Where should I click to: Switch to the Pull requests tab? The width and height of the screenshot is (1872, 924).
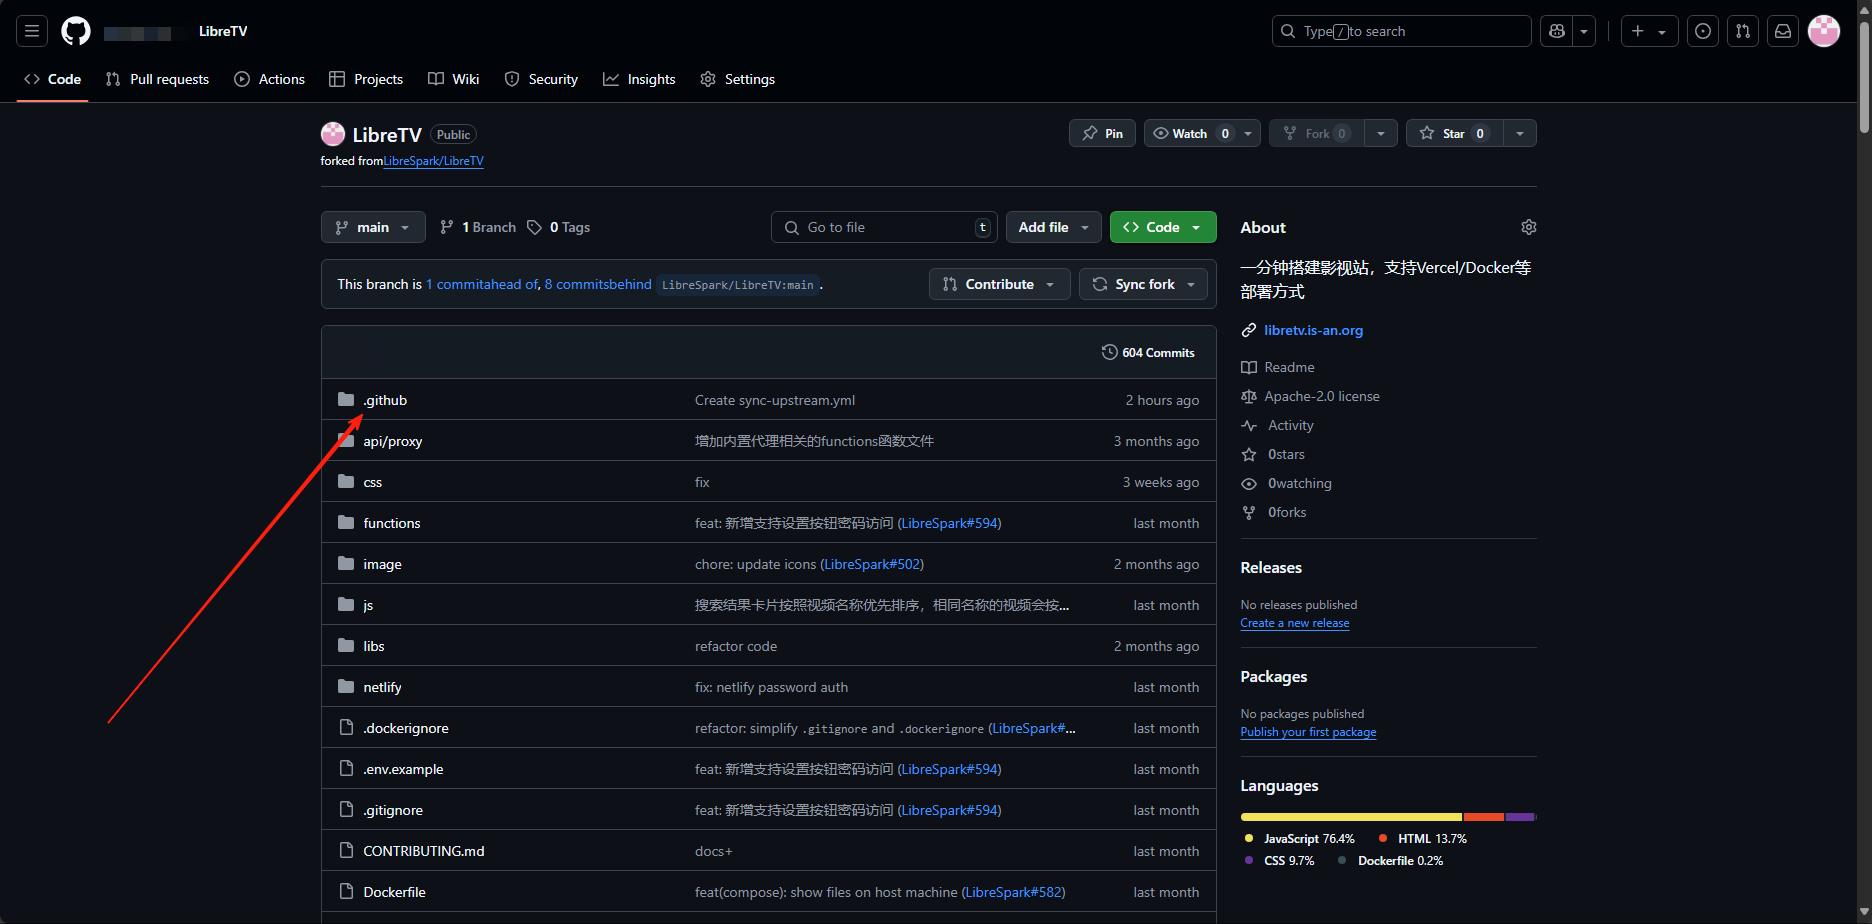158,79
